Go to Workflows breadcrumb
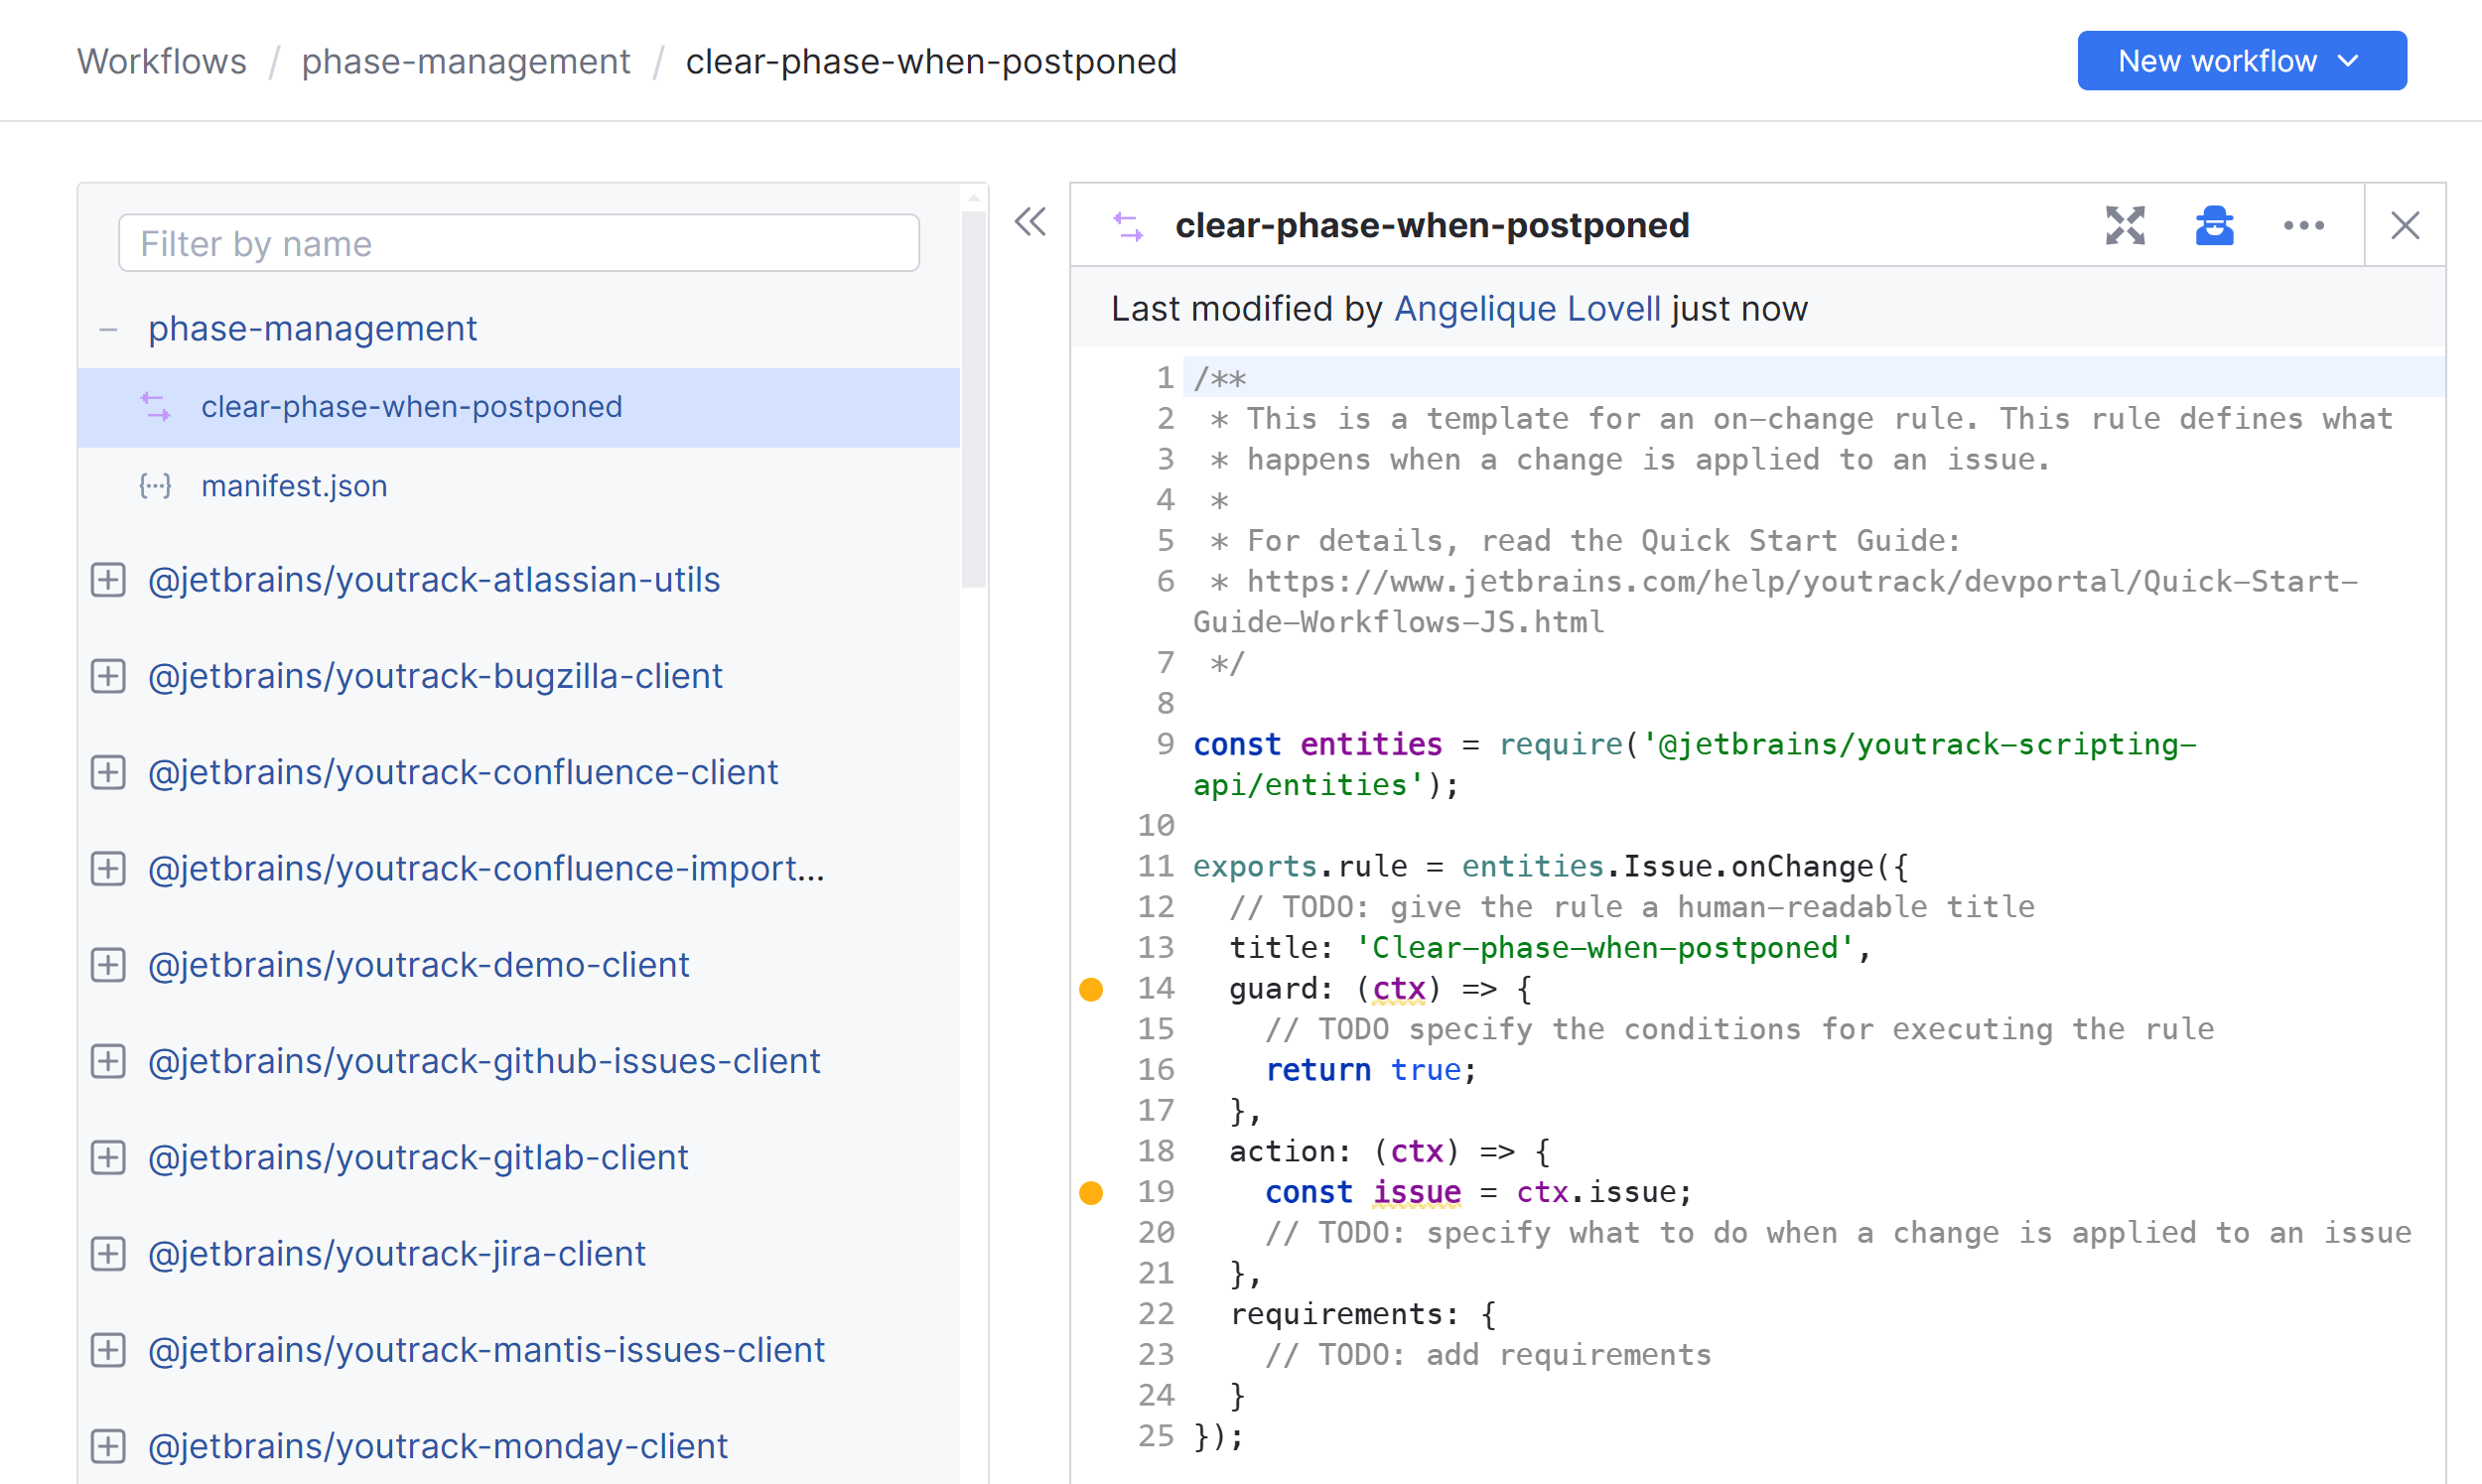This screenshot has height=1484, width=2482. pyautogui.click(x=162, y=61)
